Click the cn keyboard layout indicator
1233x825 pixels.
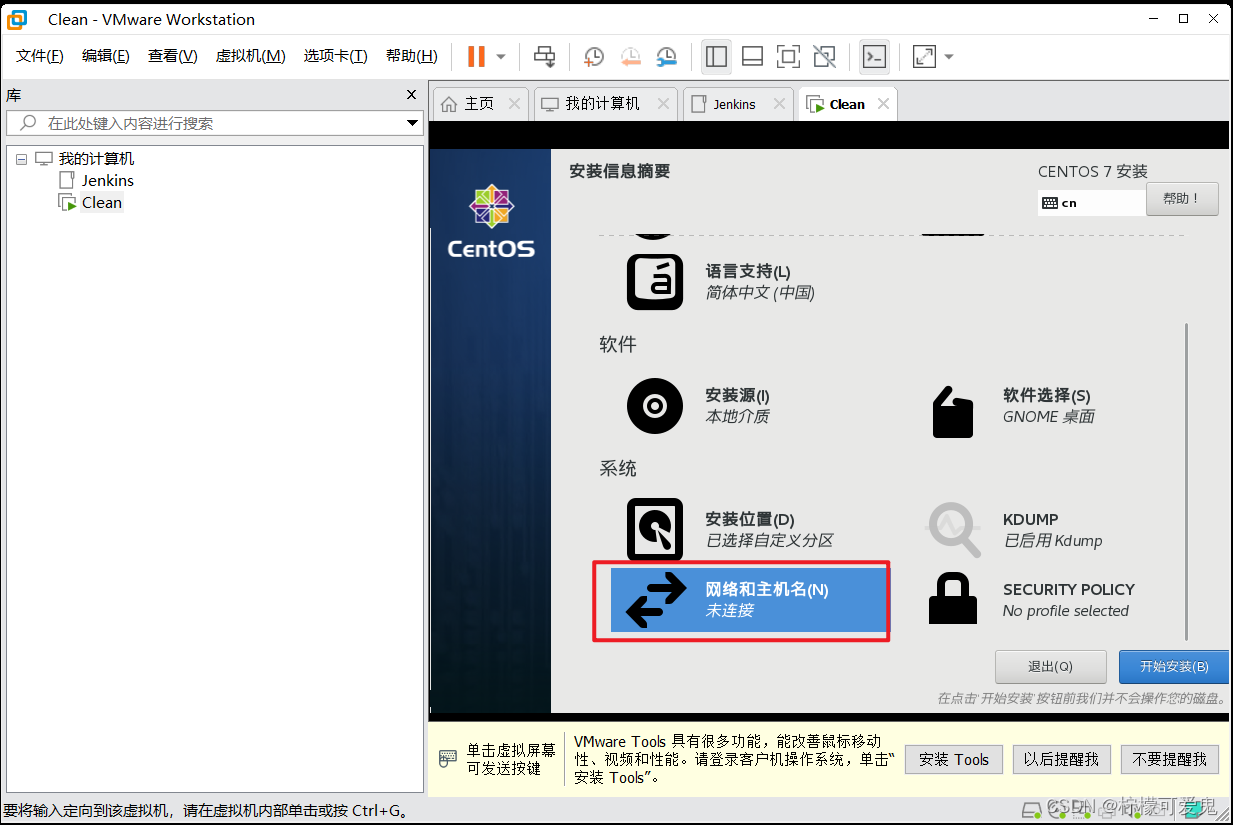pos(1092,202)
